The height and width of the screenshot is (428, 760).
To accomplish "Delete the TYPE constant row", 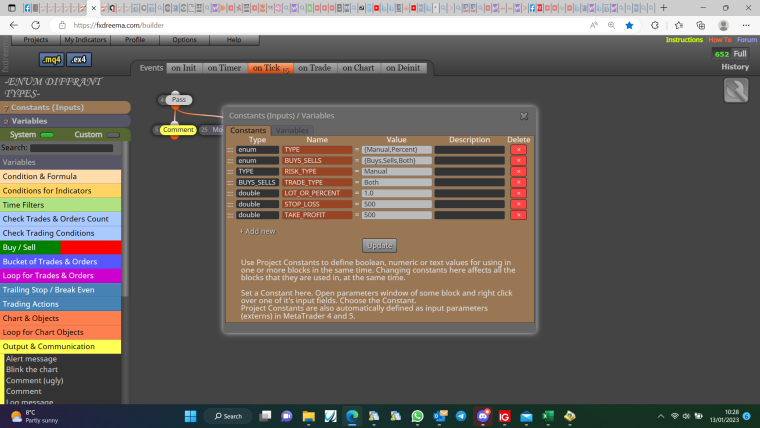I will 518,150.
